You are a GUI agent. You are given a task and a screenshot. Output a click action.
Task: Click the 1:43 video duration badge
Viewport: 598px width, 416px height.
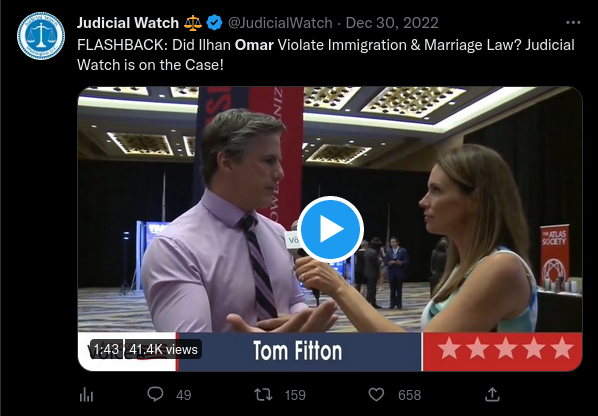pos(106,349)
